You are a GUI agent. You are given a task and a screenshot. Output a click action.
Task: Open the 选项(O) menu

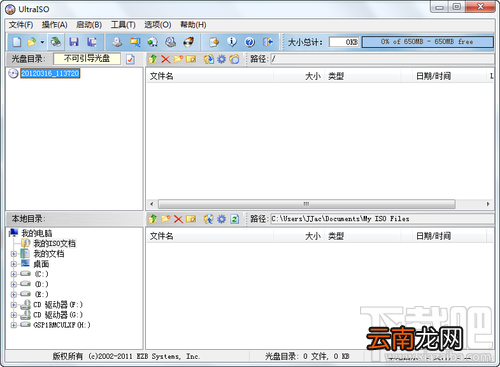[x=158, y=25]
